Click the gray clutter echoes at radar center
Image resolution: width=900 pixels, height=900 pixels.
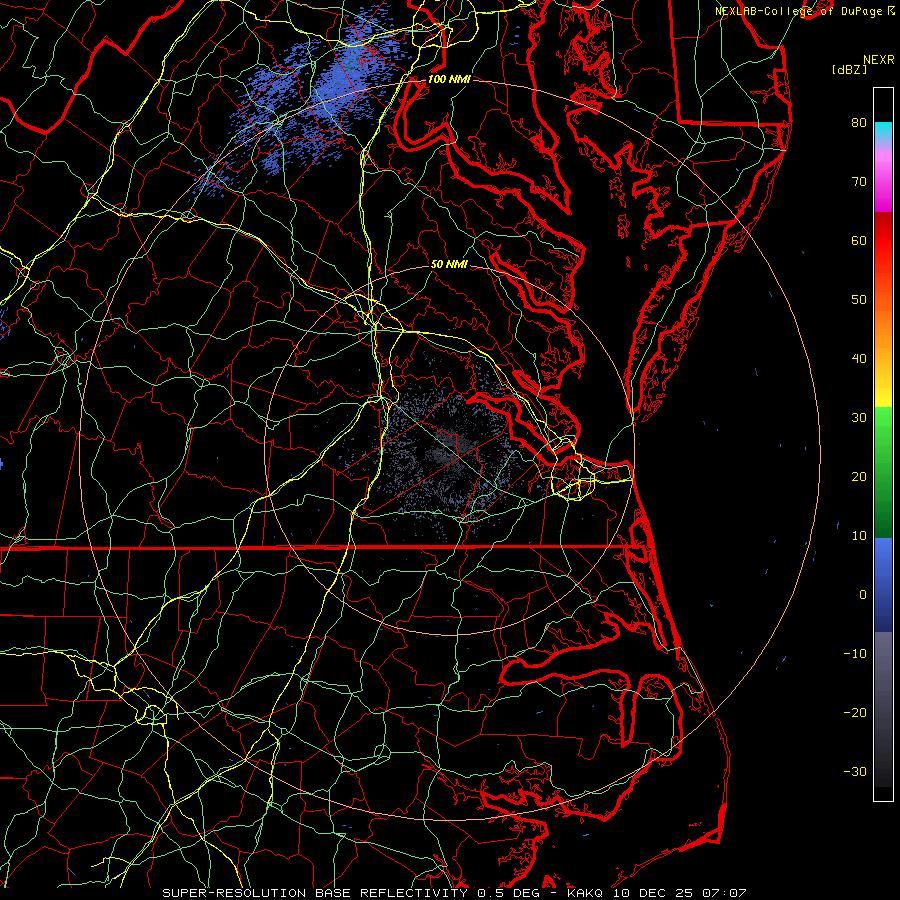pyautogui.click(x=451, y=451)
